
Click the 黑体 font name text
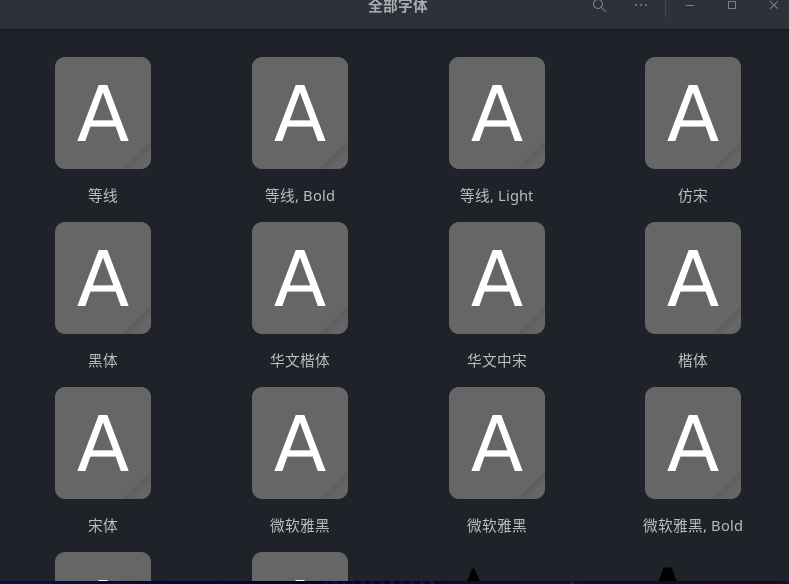coord(103,361)
